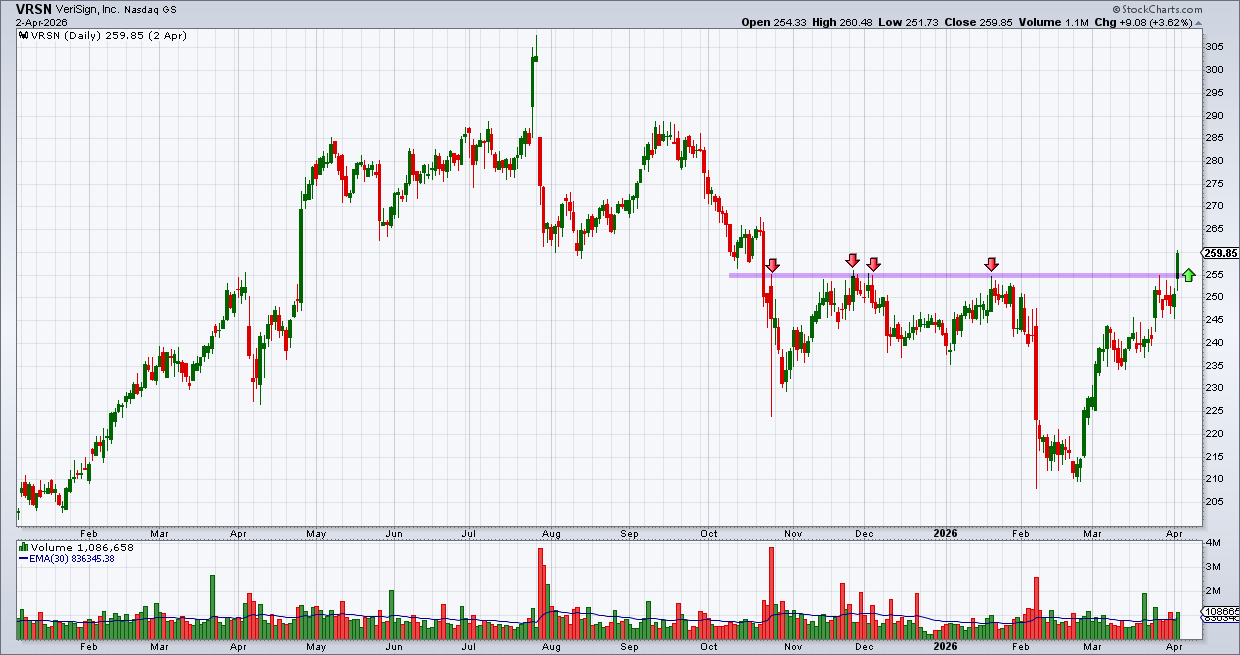Click candlestick legend icon beside VRSN (Daily)

tap(25, 35)
